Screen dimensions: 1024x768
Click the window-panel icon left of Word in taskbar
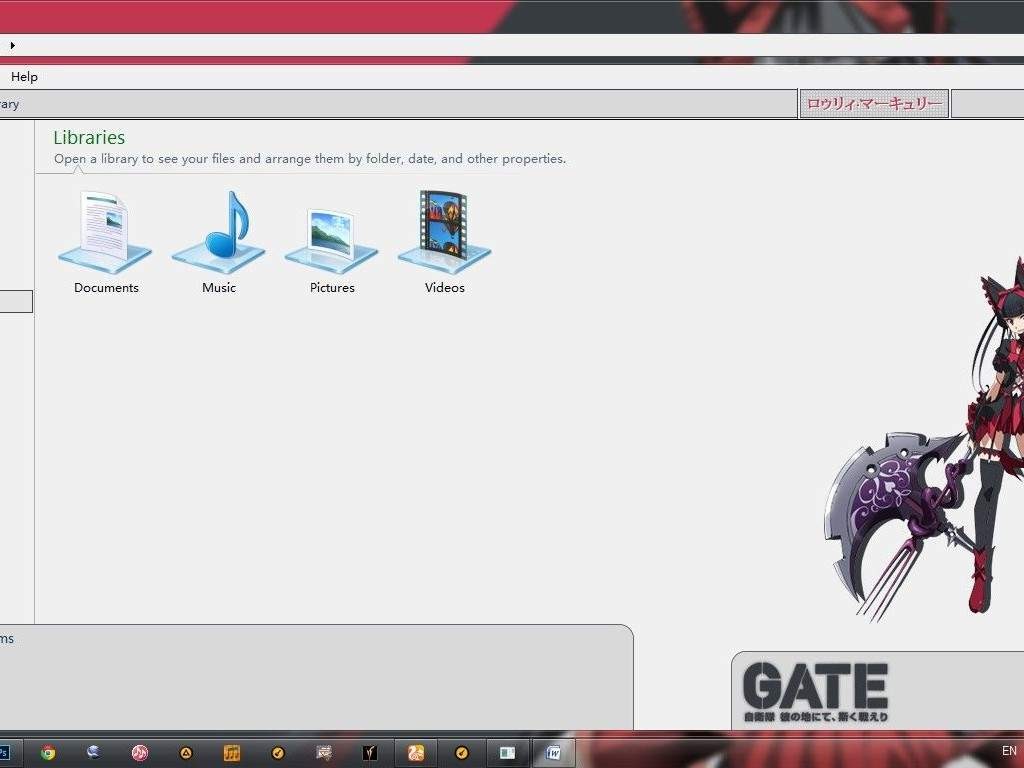[x=507, y=752]
